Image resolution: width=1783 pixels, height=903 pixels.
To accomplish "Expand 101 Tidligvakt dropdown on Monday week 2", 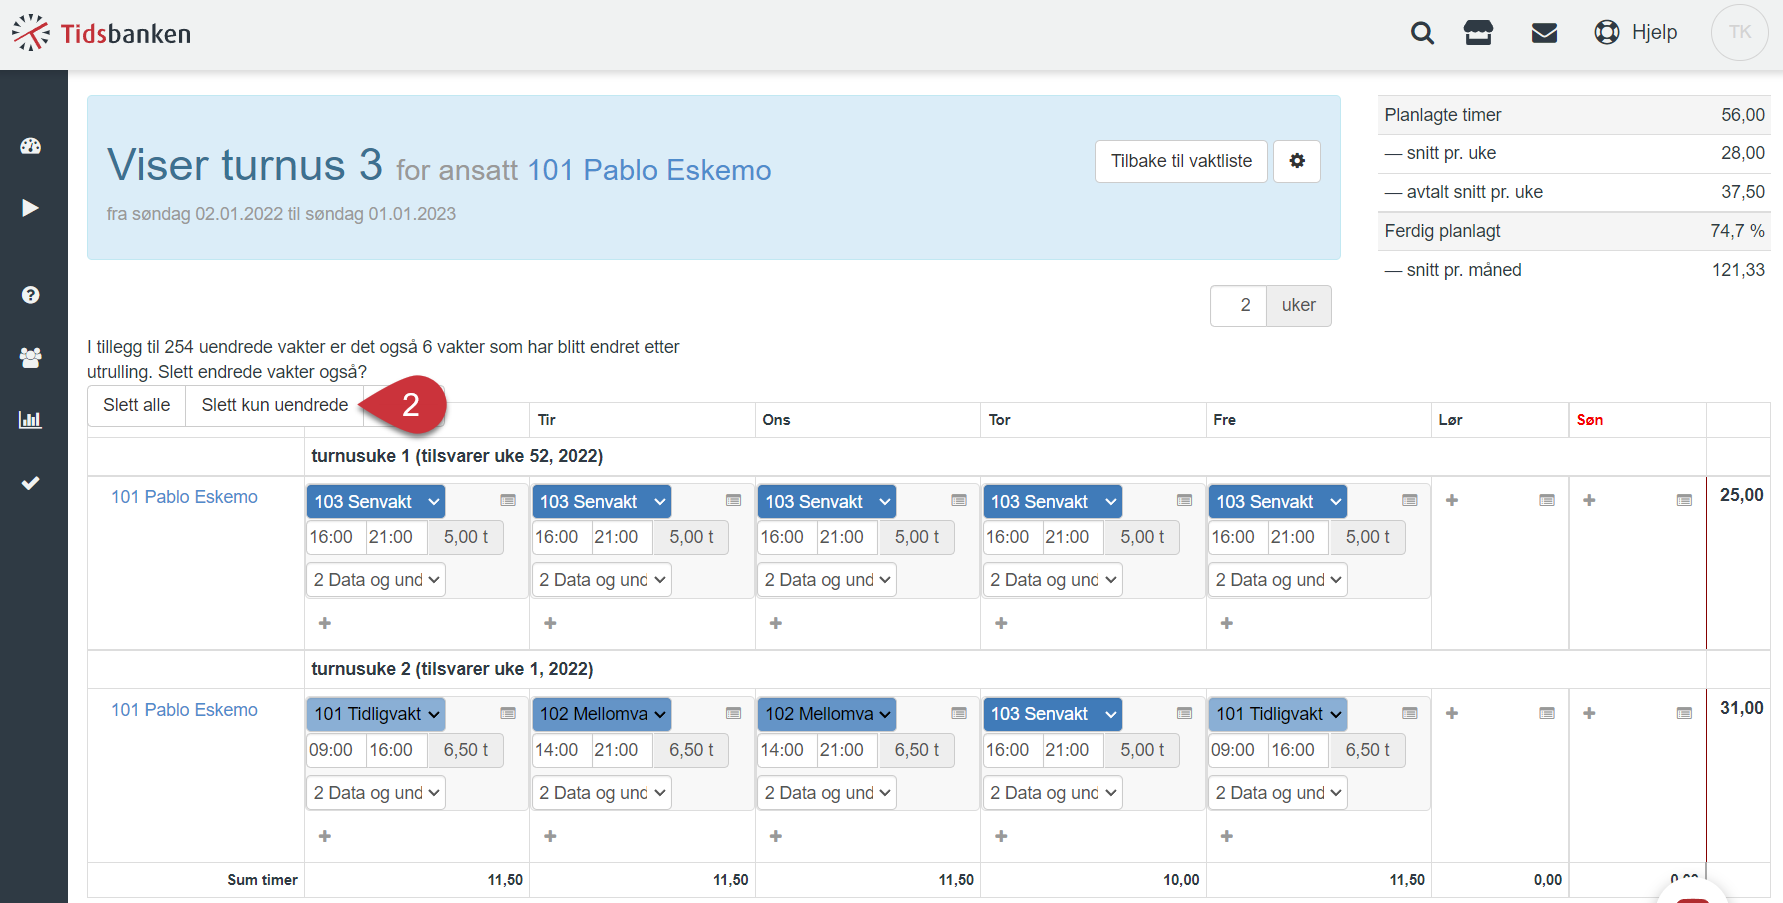I will 376,714.
